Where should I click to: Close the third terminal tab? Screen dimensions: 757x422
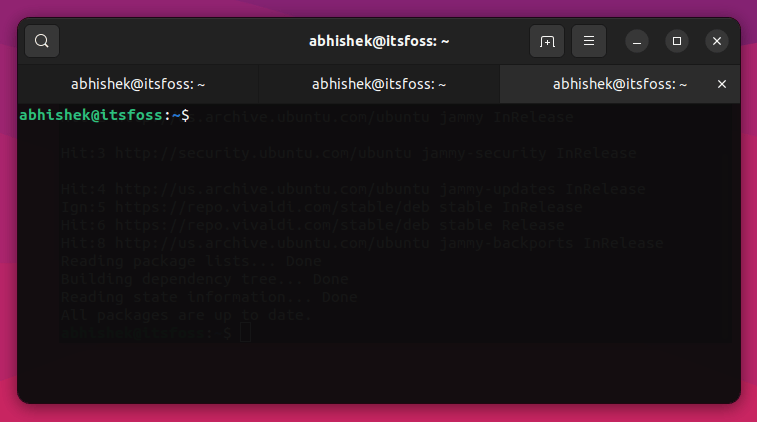[x=722, y=85]
